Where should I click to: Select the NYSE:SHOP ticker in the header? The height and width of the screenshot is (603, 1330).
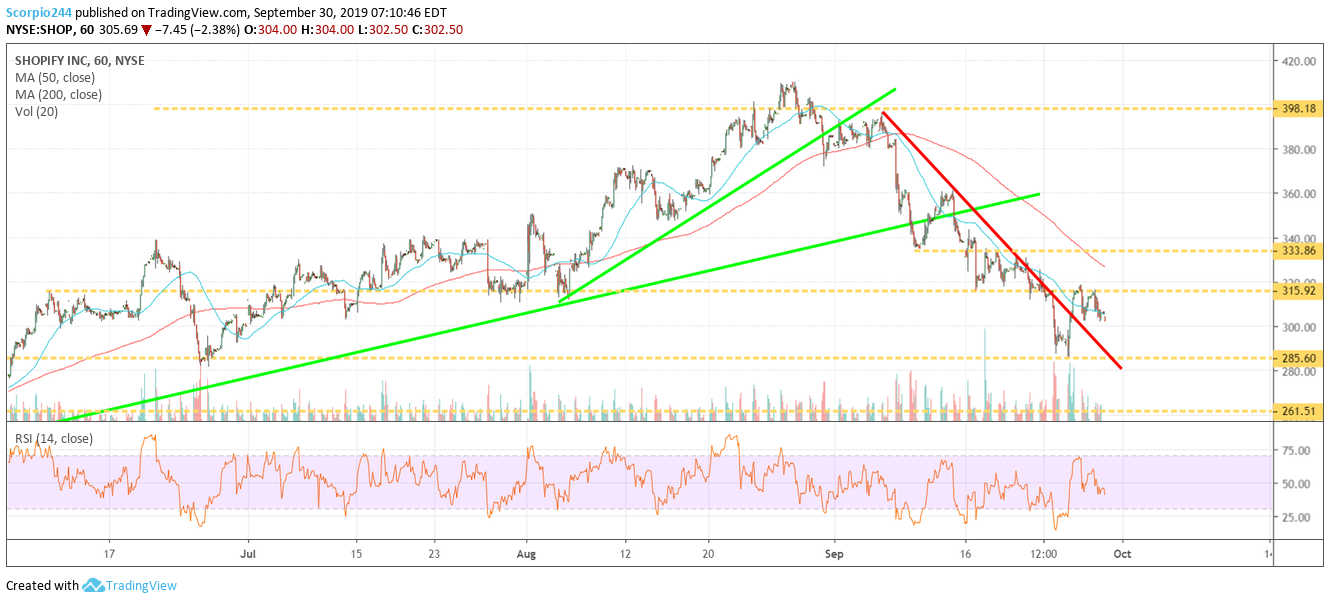click(40, 32)
